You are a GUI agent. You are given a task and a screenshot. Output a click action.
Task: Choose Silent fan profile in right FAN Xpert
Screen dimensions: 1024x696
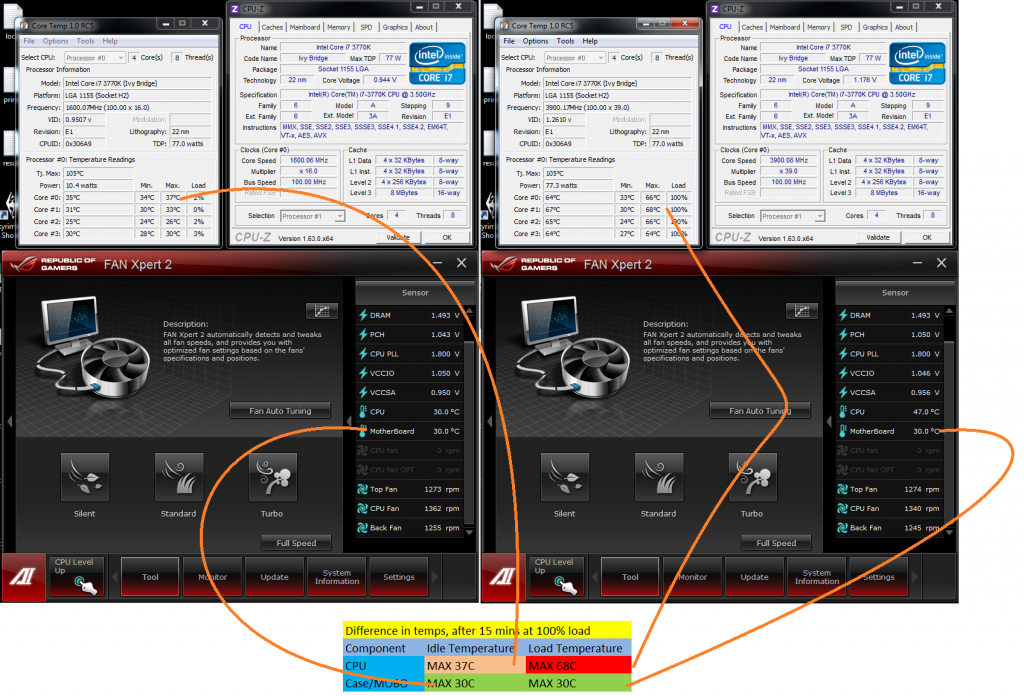[x=565, y=477]
